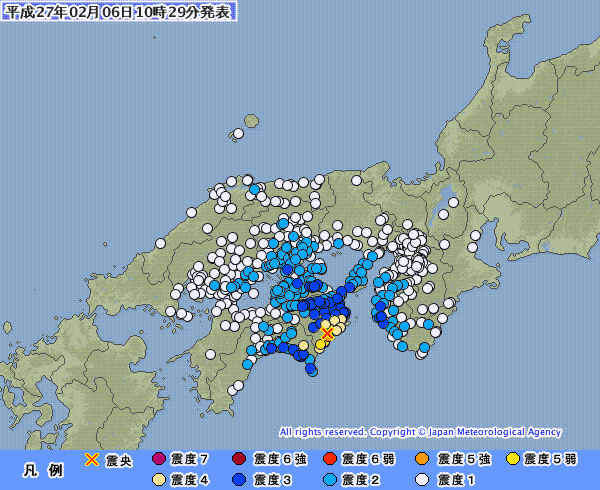The image size is (600, 490).
Task: Click the Japan Meteorological Agency copyright text
Action: [x=420, y=432]
